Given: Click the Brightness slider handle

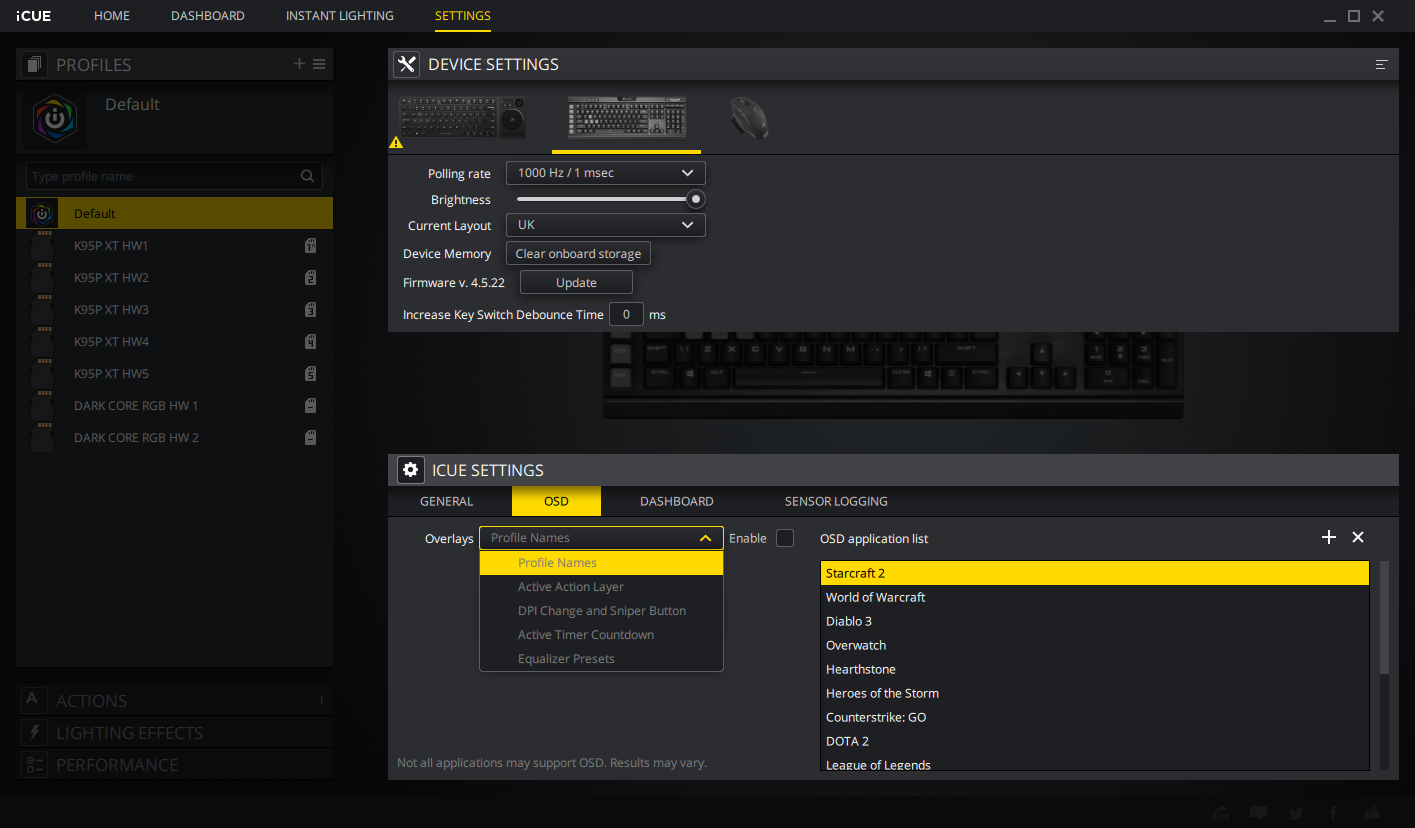Looking at the screenshot, I should pyautogui.click(x=696, y=199).
